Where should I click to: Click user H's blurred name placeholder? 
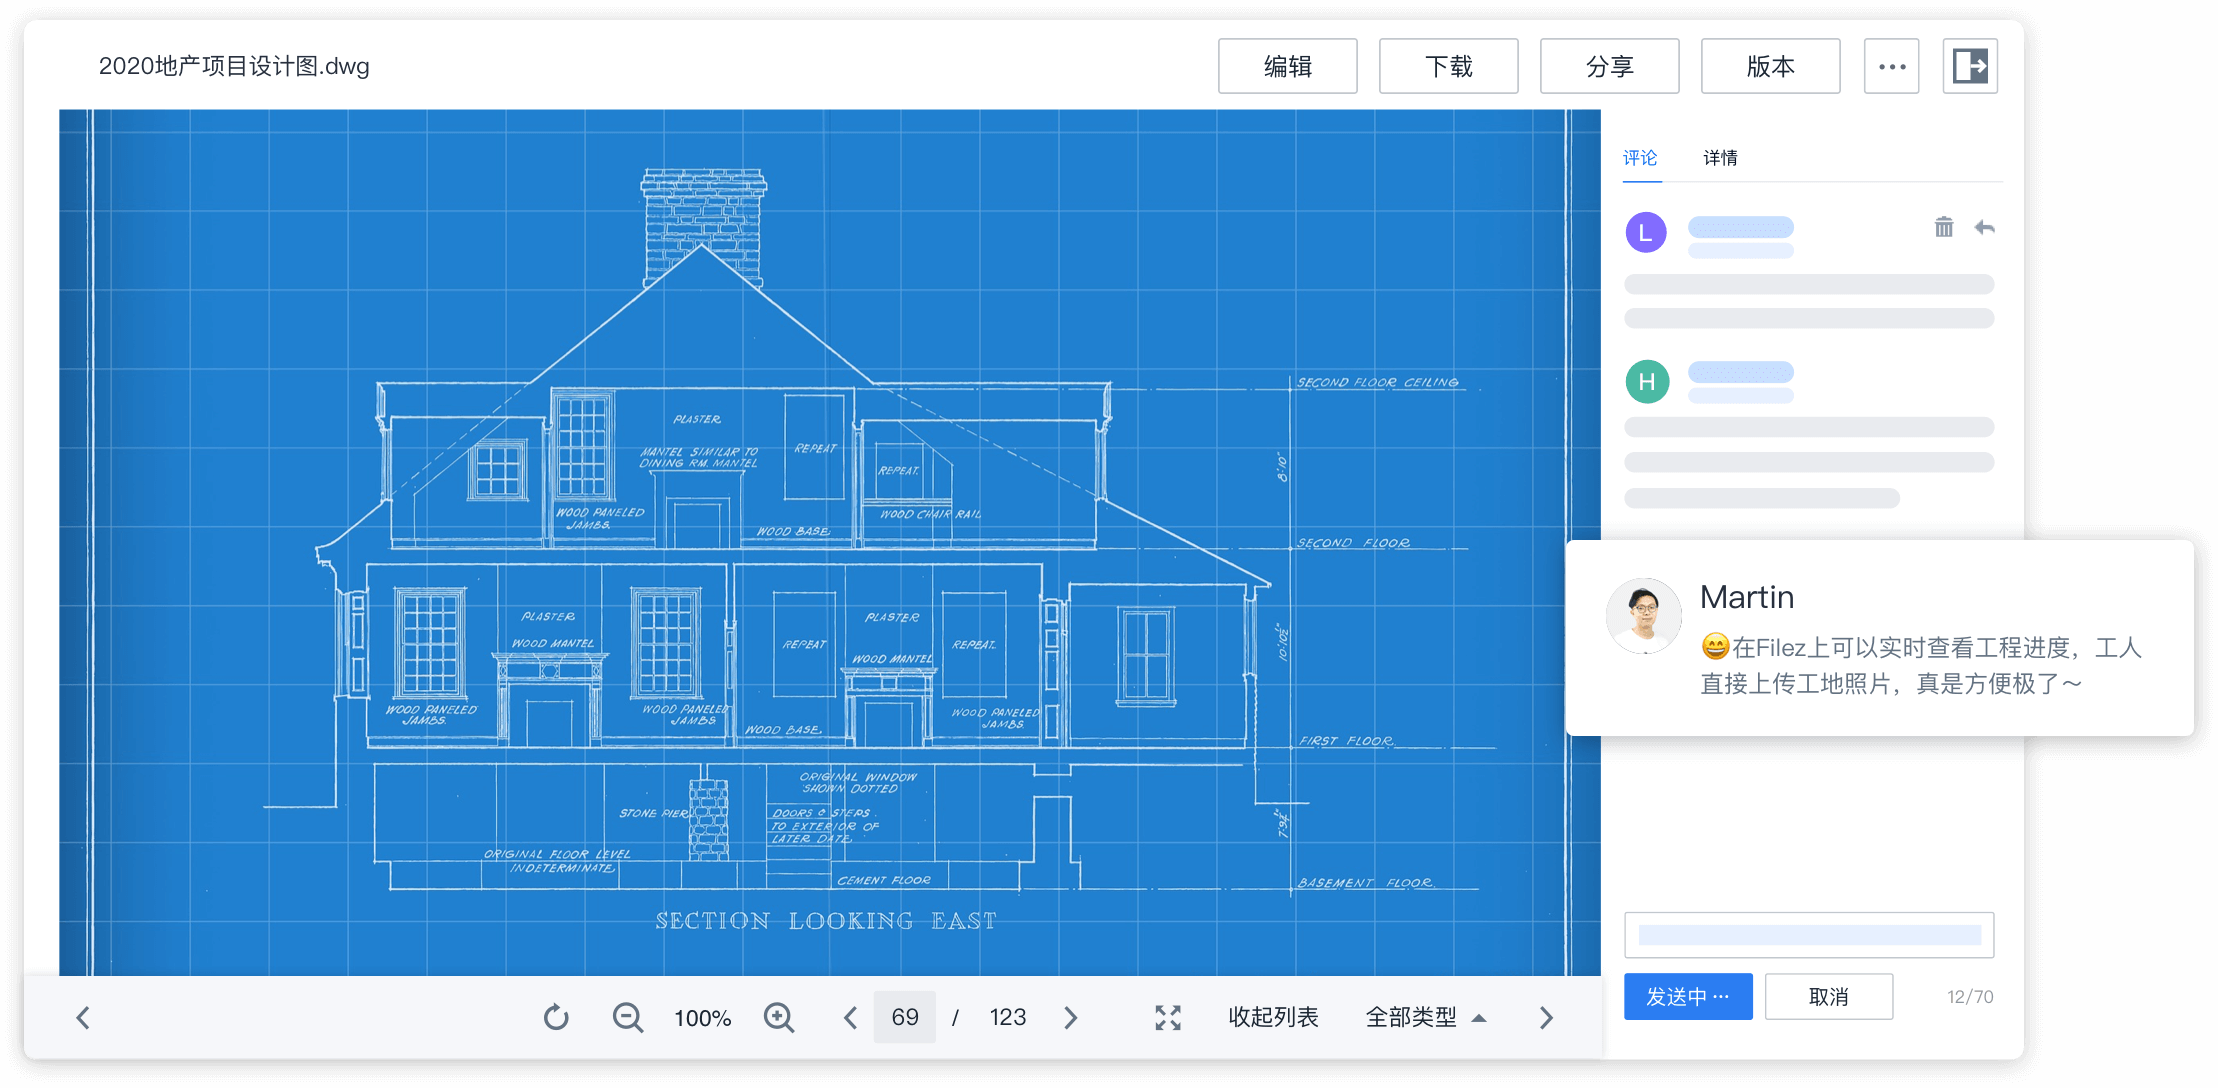point(1740,373)
